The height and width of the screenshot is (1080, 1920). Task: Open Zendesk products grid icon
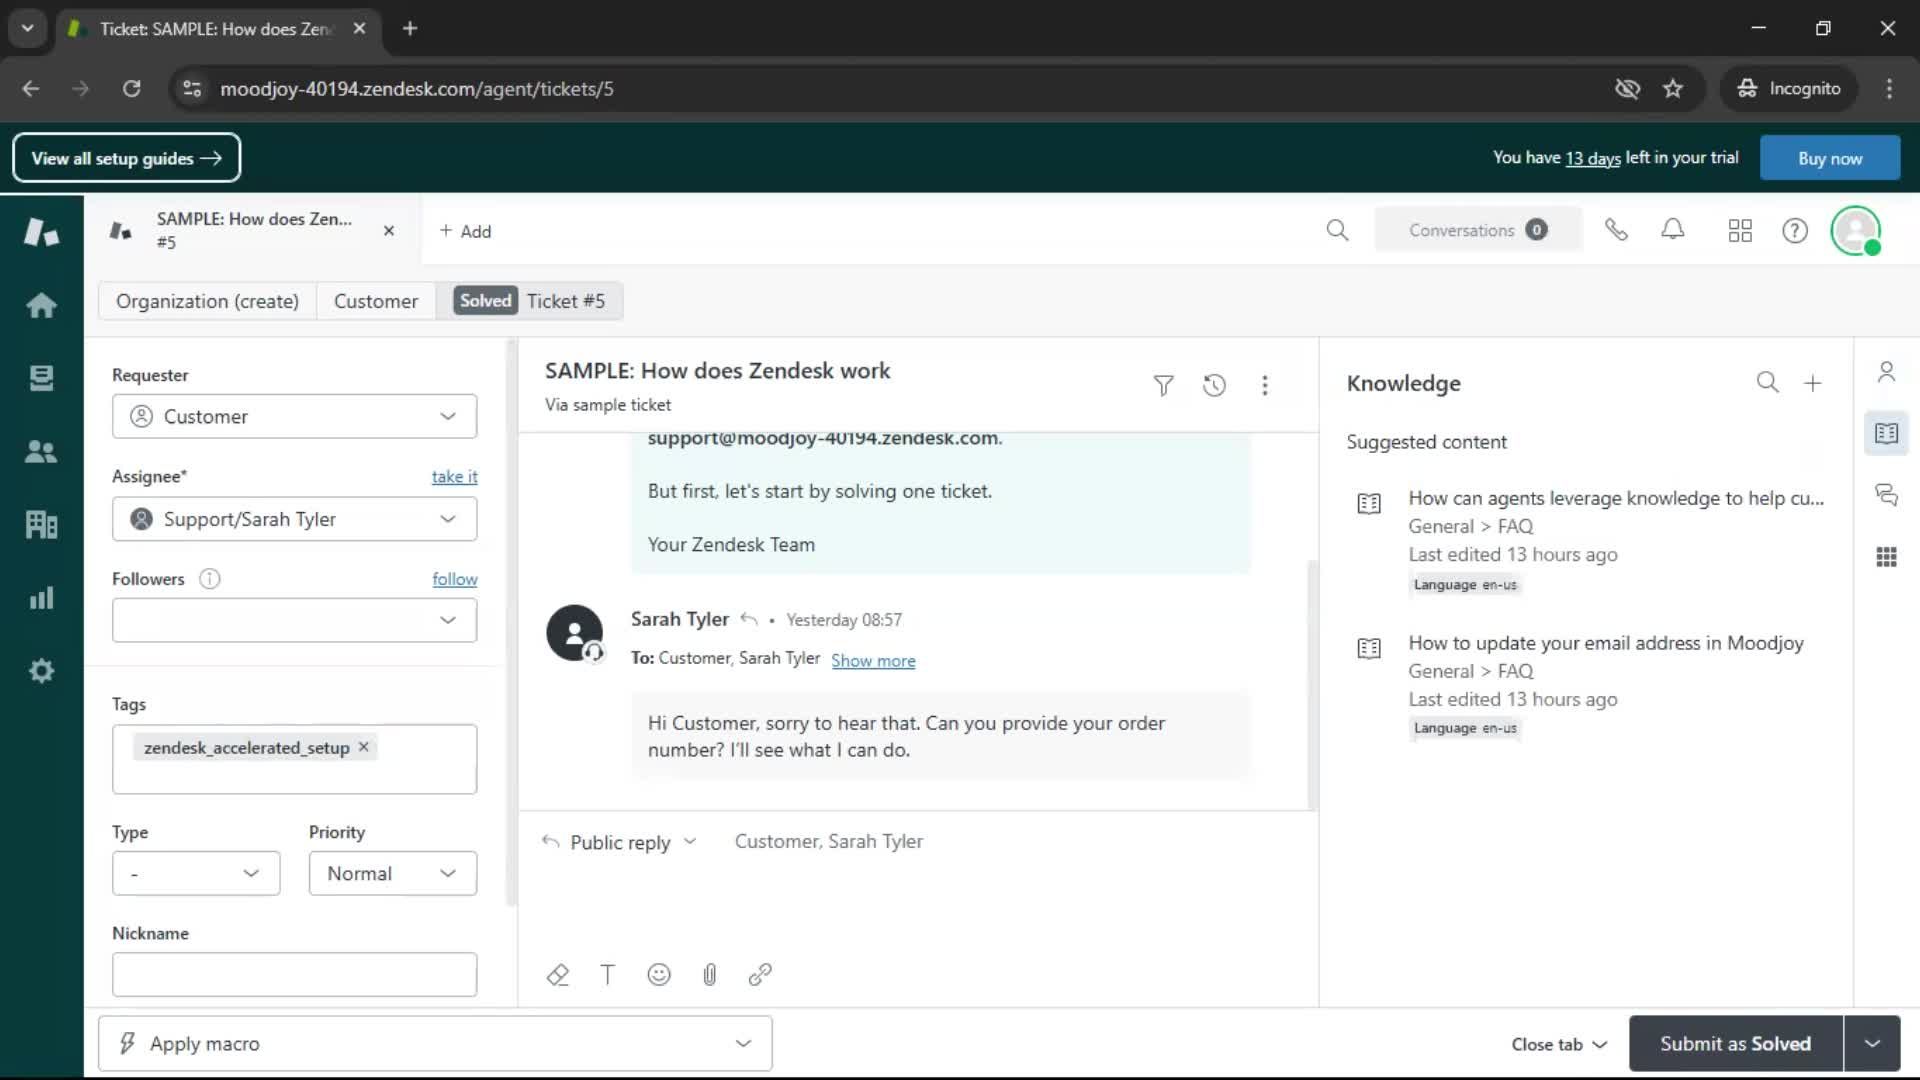[x=1740, y=231]
